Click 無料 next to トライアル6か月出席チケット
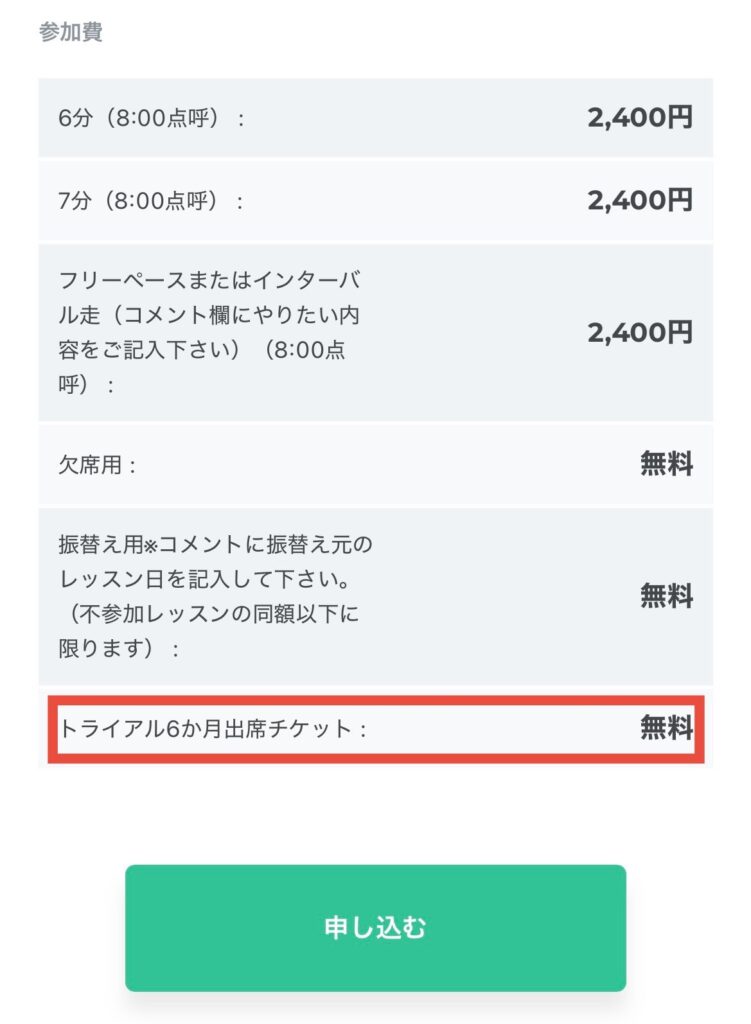This screenshot has width=751, height=1024. pos(666,729)
